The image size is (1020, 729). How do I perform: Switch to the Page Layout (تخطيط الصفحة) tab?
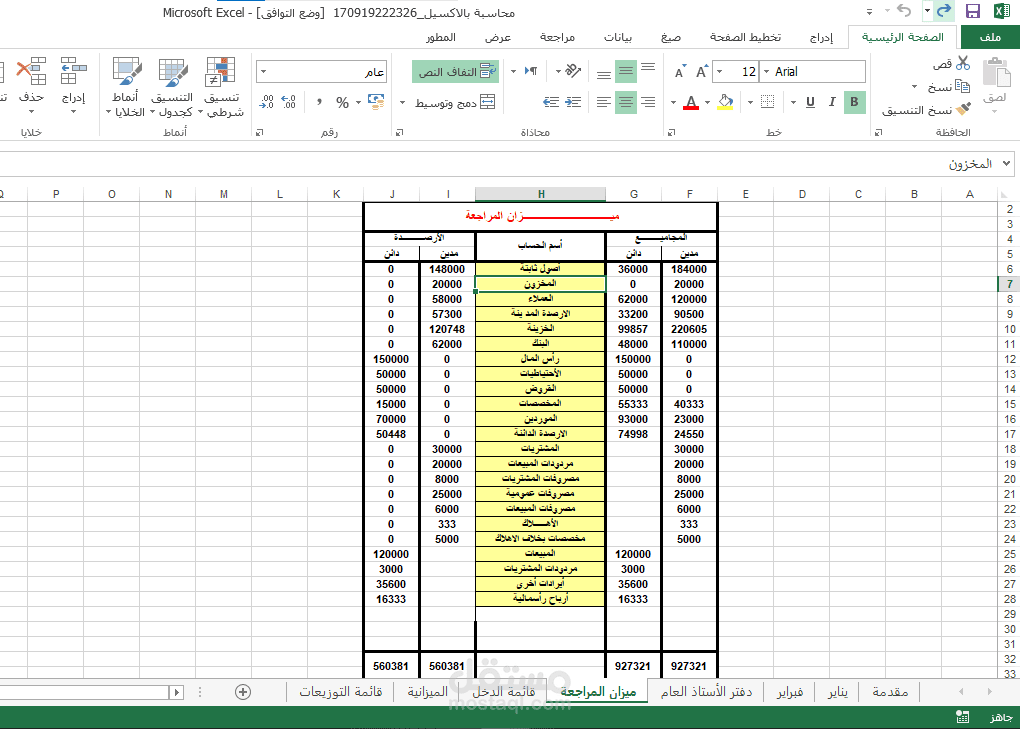point(745,37)
